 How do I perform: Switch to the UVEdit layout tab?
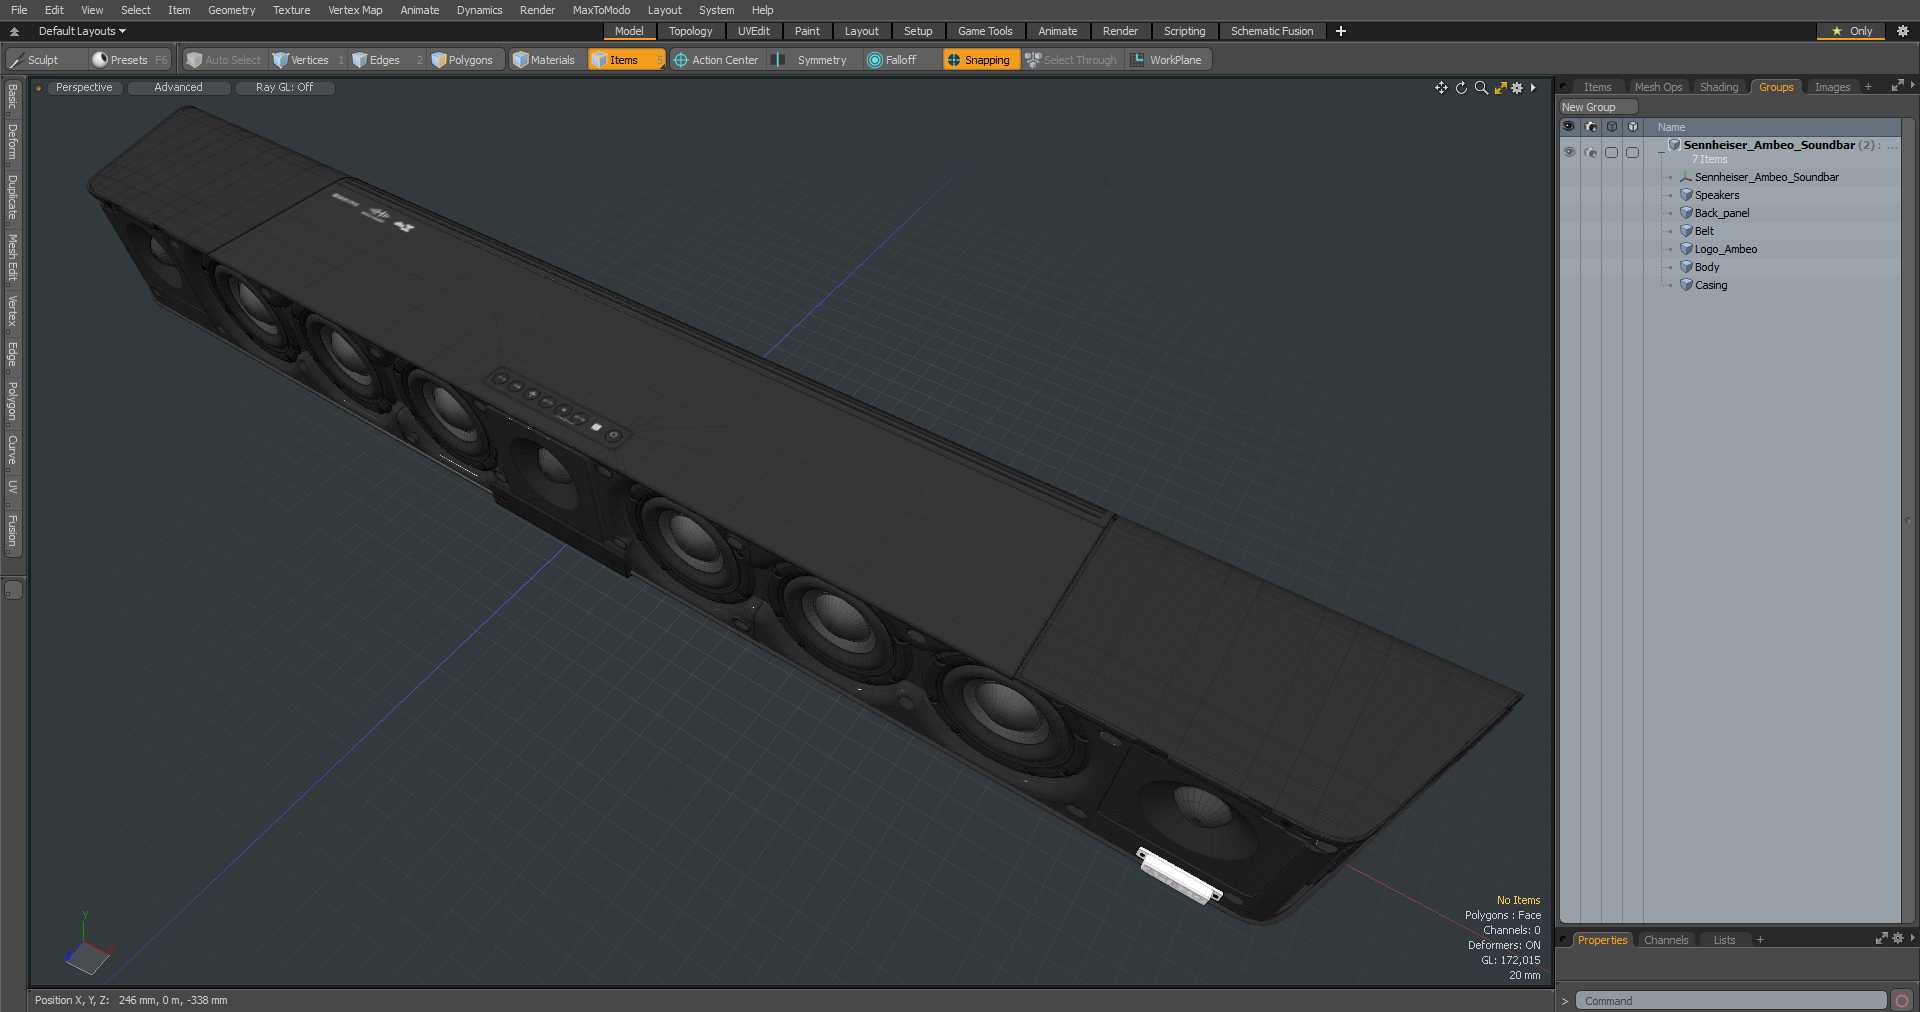(x=753, y=31)
